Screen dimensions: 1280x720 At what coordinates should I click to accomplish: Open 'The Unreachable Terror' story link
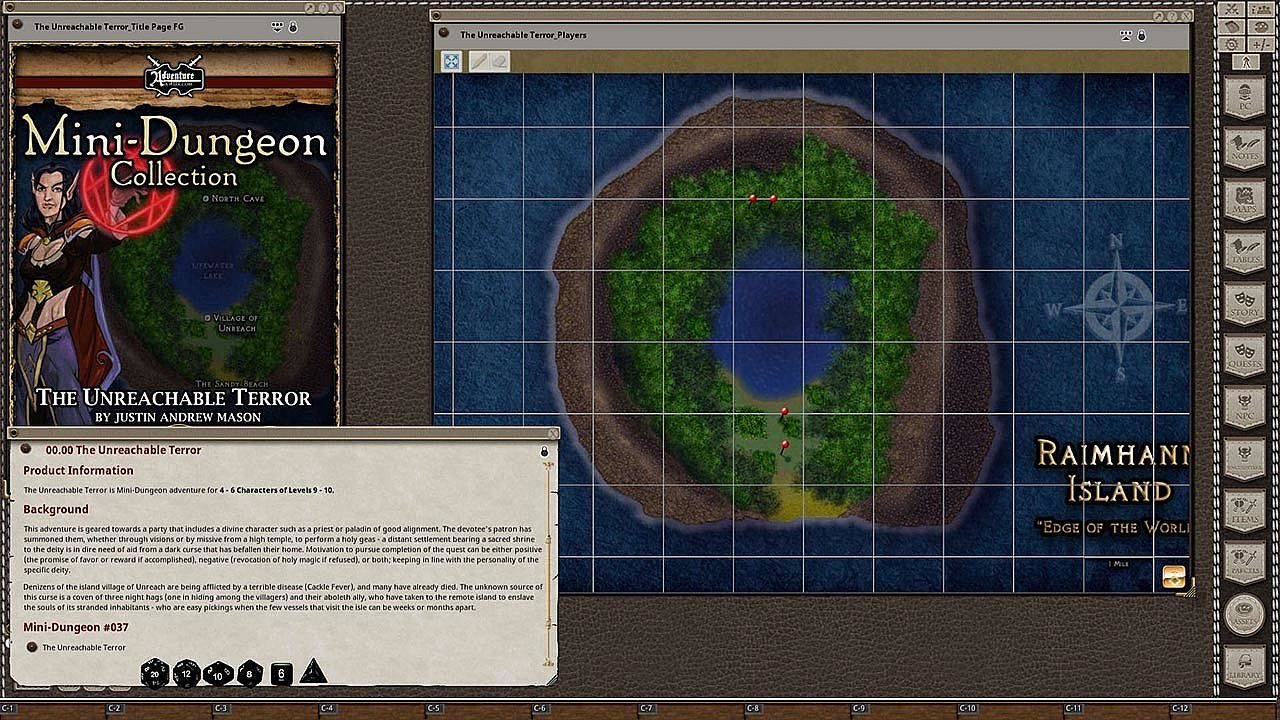point(84,647)
